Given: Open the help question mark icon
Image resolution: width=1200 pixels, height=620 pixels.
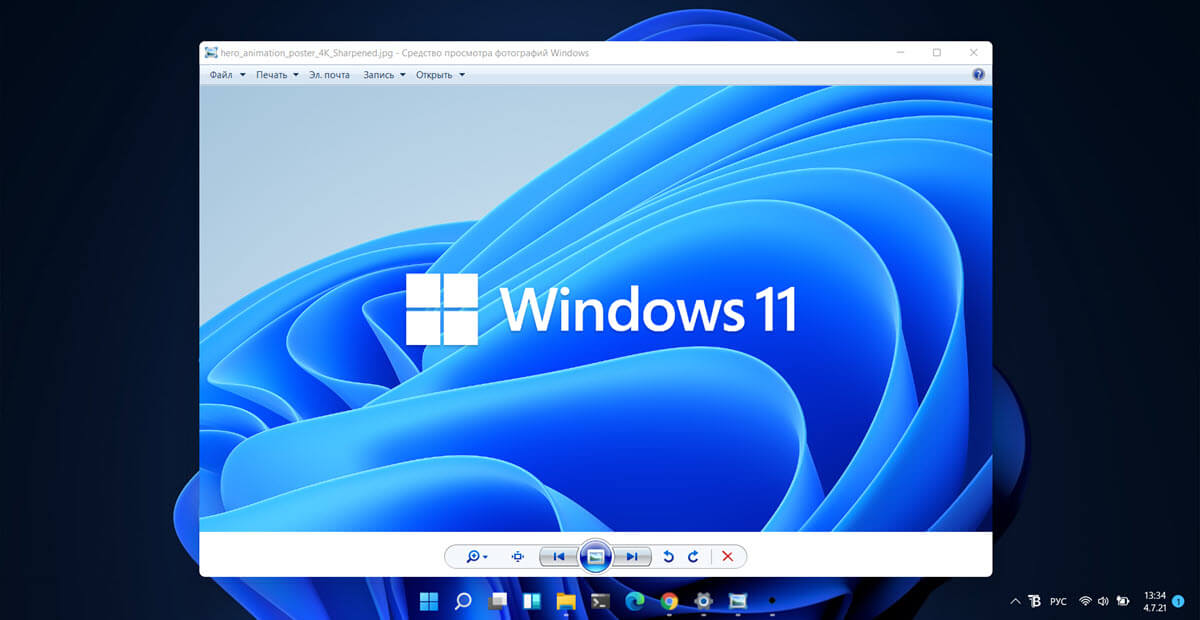Looking at the screenshot, I should coord(978,74).
